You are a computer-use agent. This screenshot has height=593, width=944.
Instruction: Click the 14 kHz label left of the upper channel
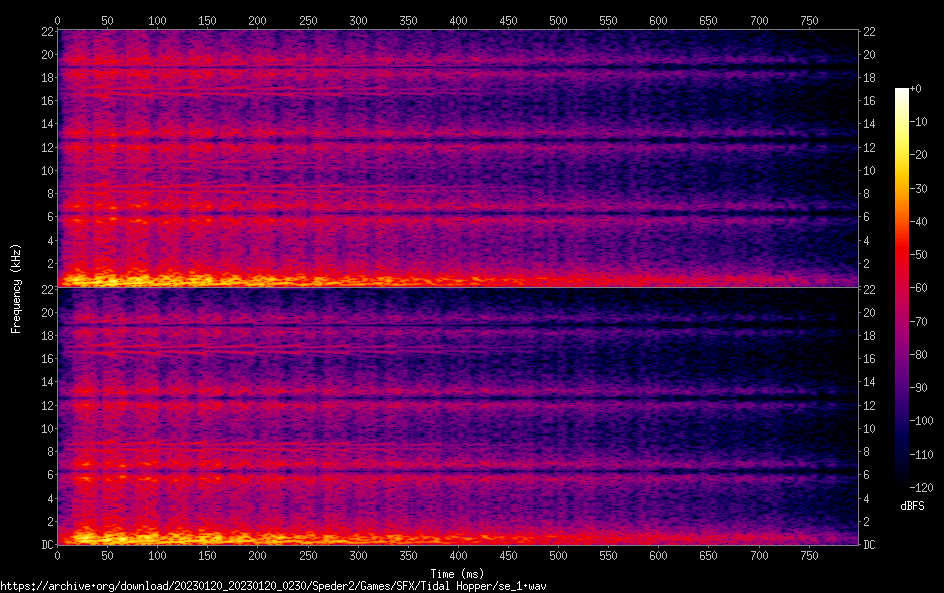pyautogui.click(x=45, y=124)
